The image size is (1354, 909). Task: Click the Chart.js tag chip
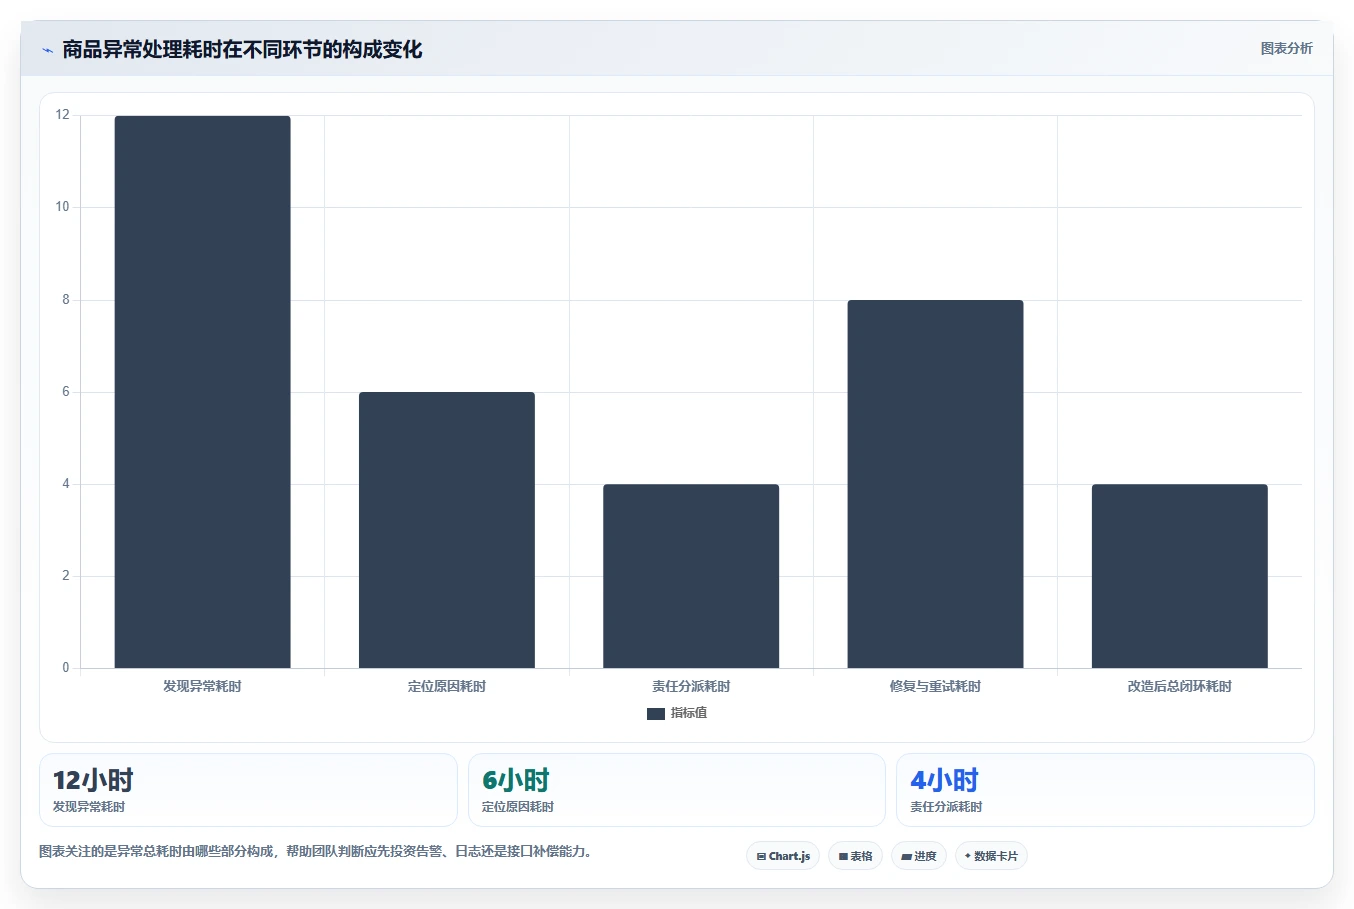(x=783, y=856)
